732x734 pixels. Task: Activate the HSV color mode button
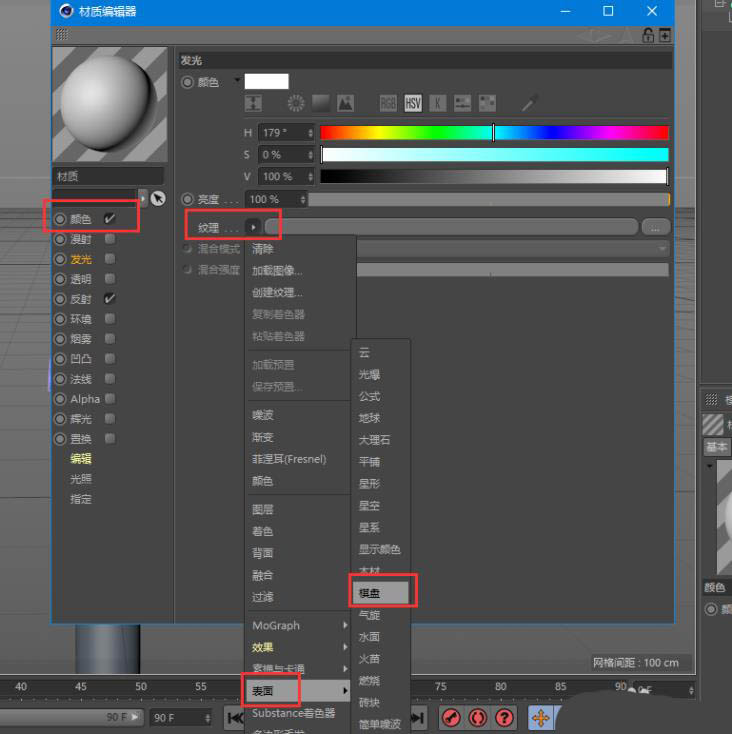coord(413,103)
